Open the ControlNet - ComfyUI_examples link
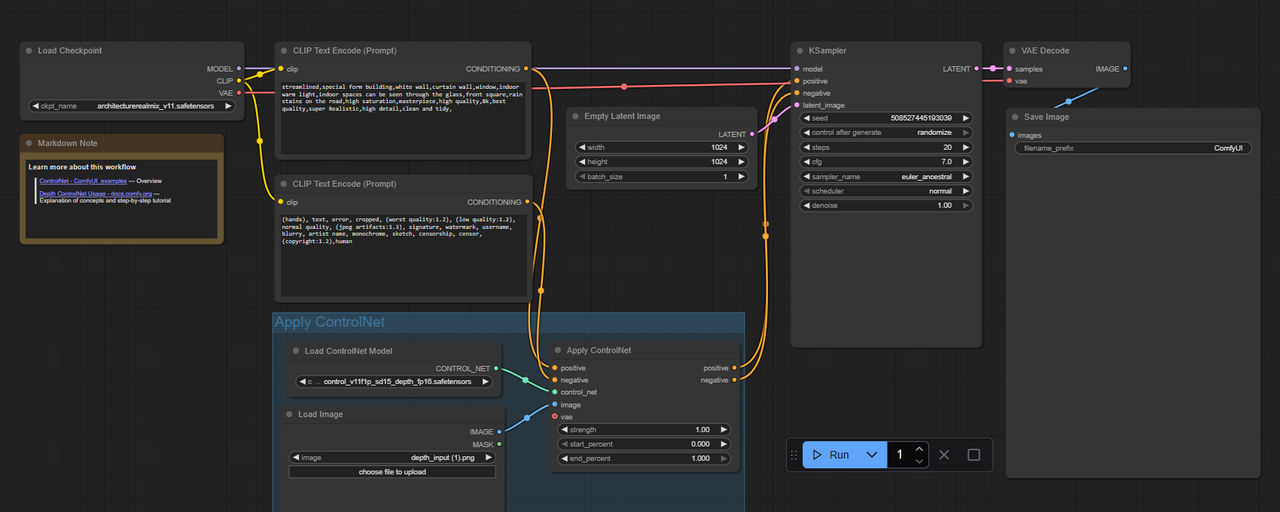 (83, 180)
